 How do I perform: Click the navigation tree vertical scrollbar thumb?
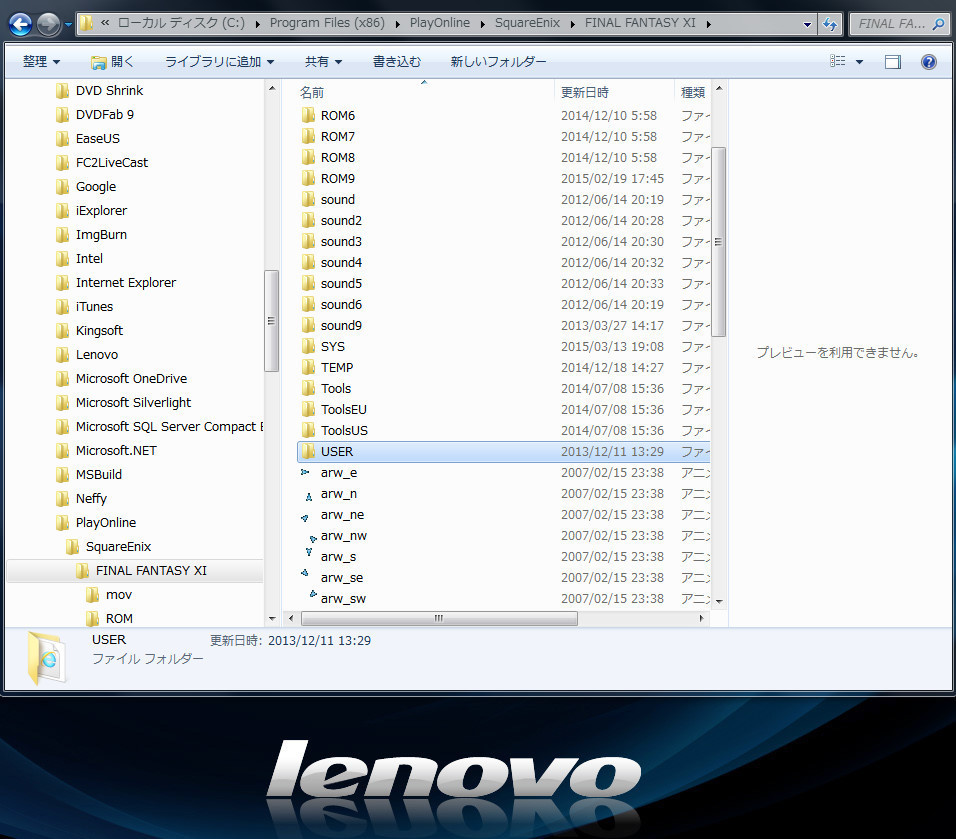tap(271, 321)
